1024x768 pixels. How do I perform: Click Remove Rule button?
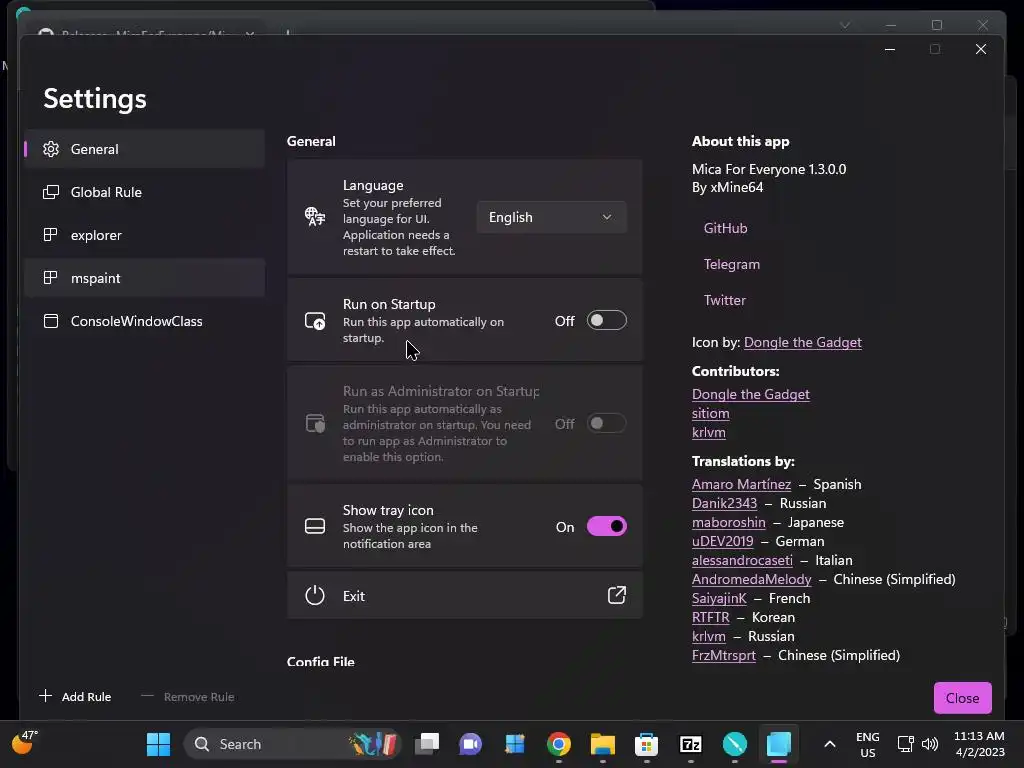(x=187, y=697)
